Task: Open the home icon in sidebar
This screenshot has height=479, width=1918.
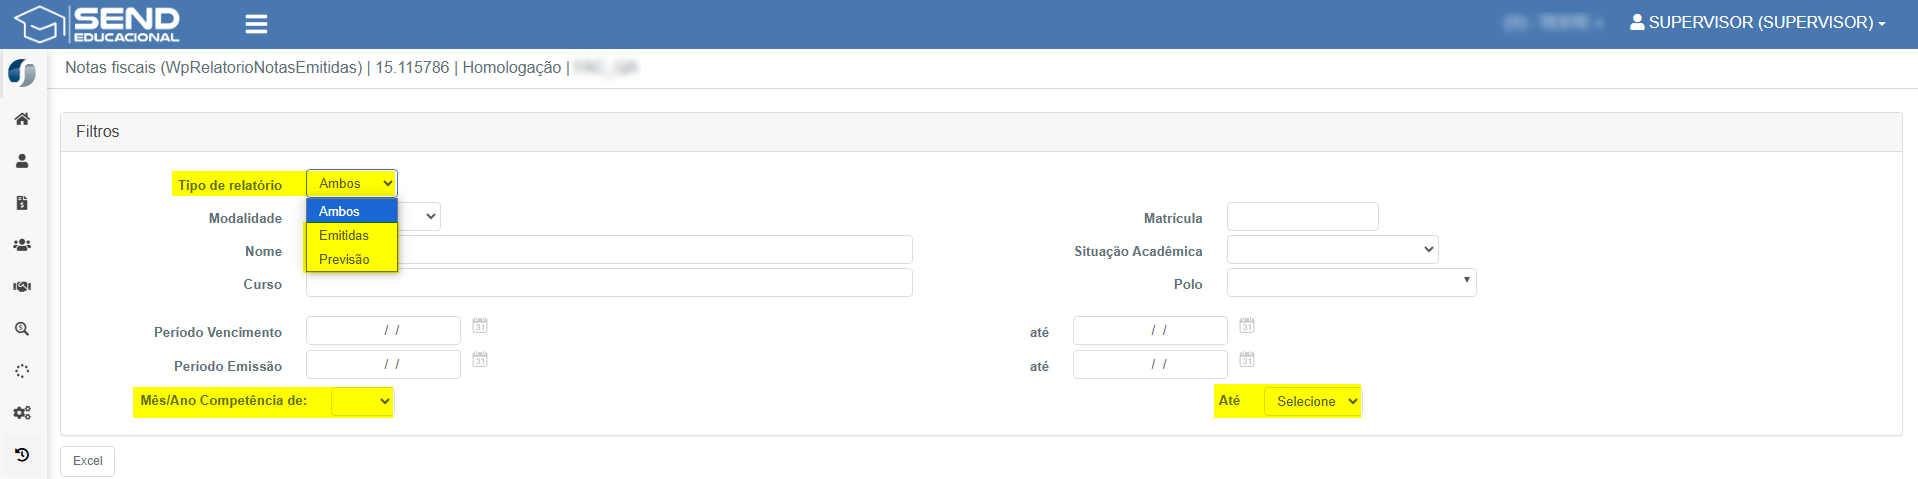Action: [x=22, y=119]
